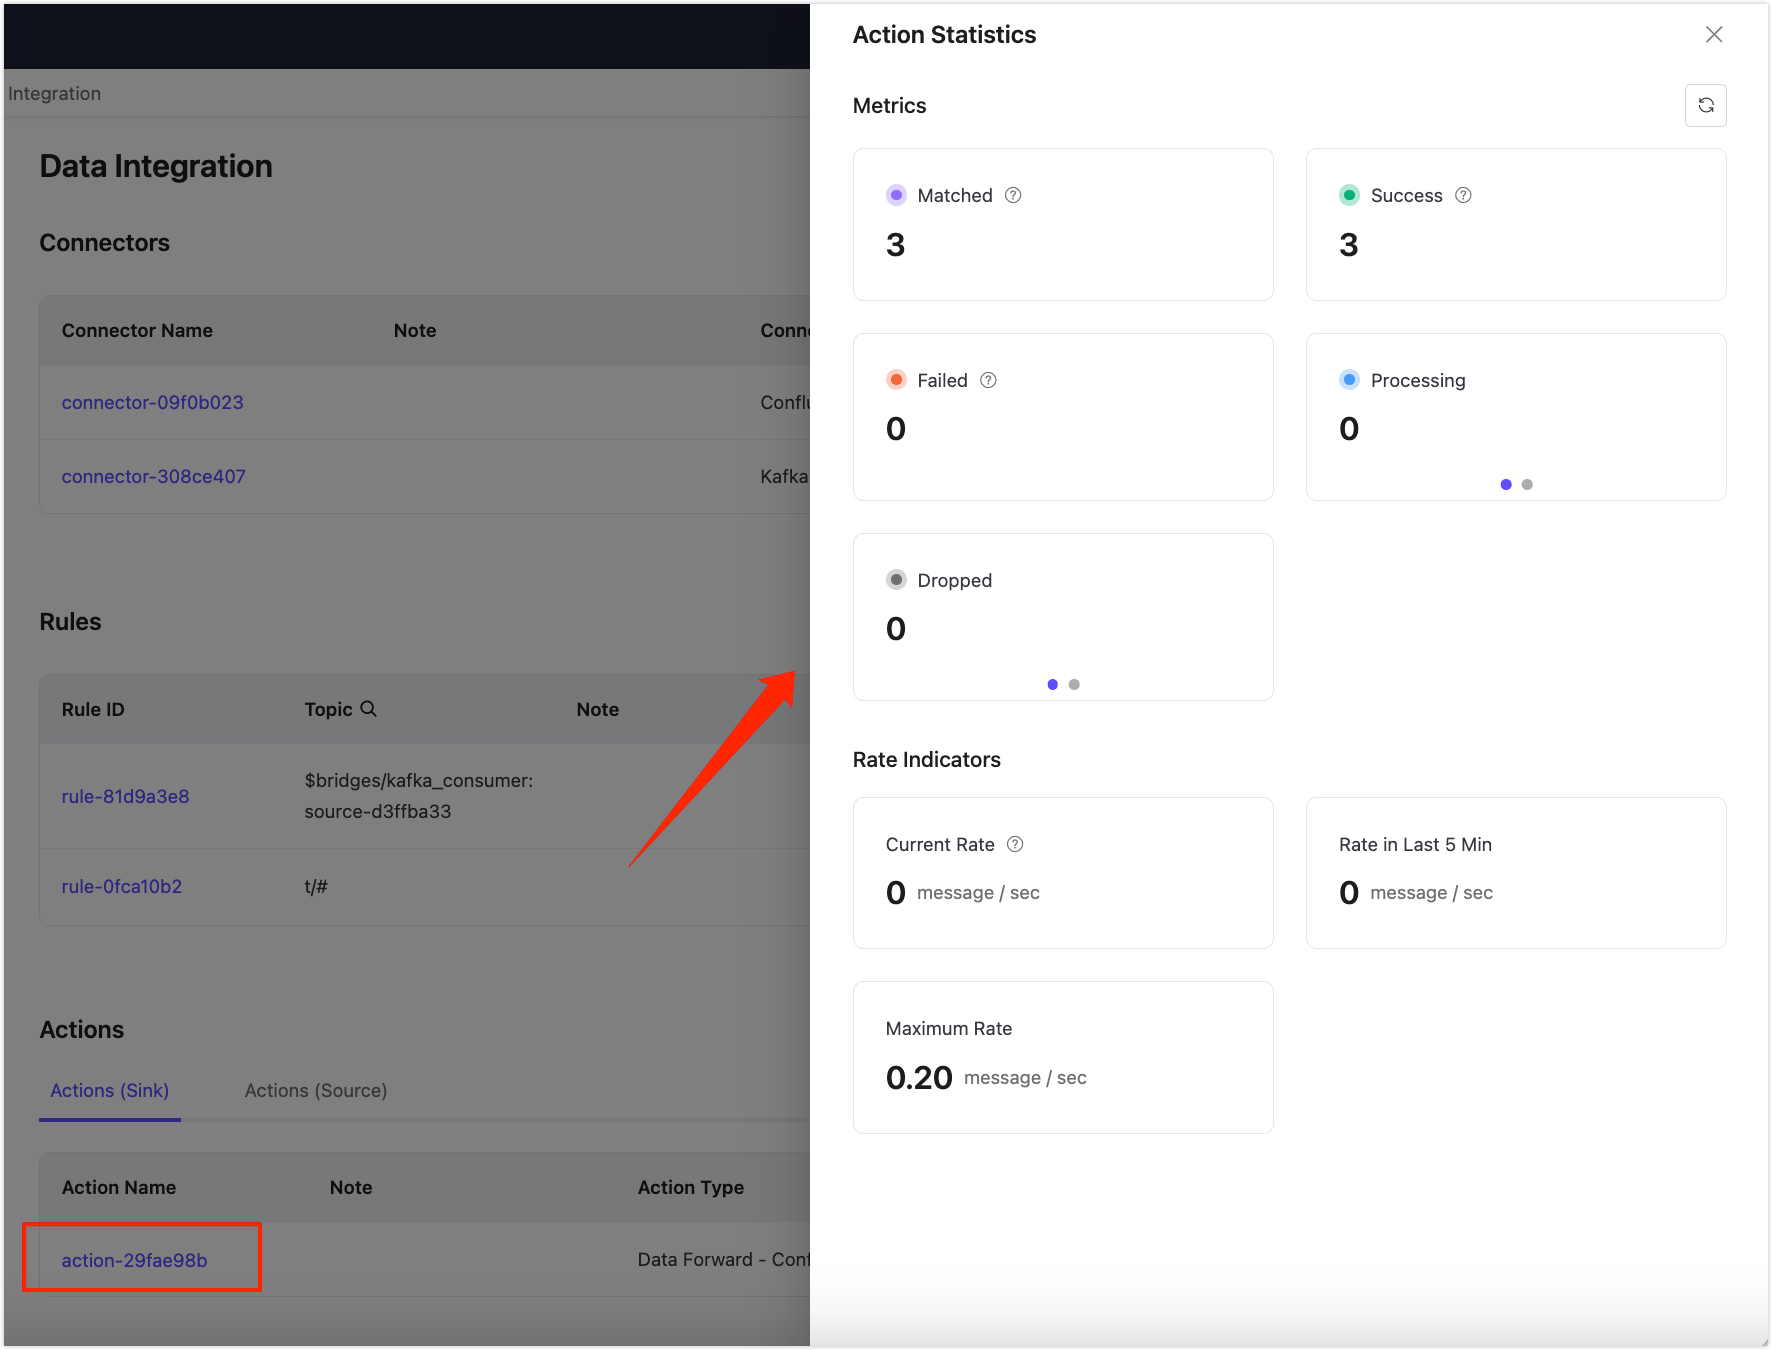Click the help icon next to Matched
This screenshot has width=1772, height=1350.
point(1013,195)
